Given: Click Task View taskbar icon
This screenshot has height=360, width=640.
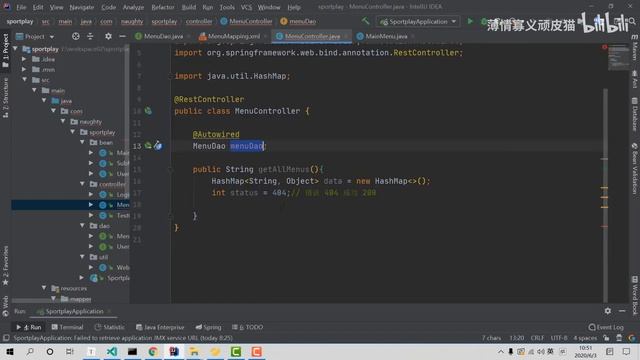Looking at the screenshot, I should (x=70, y=351).
